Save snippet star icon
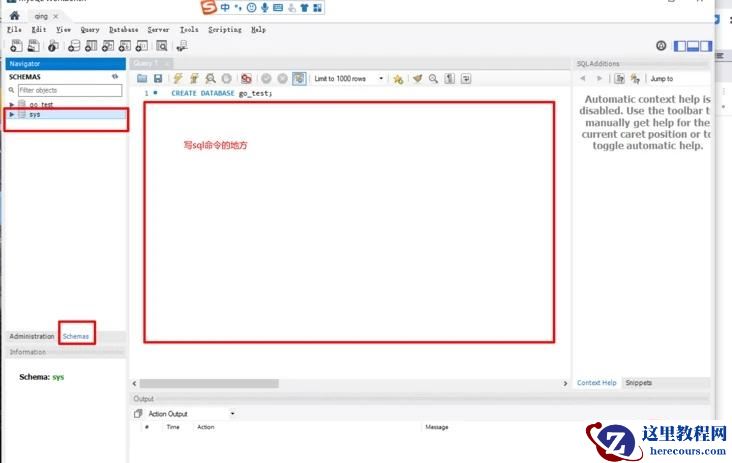The width and height of the screenshot is (732, 463). tap(398, 79)
